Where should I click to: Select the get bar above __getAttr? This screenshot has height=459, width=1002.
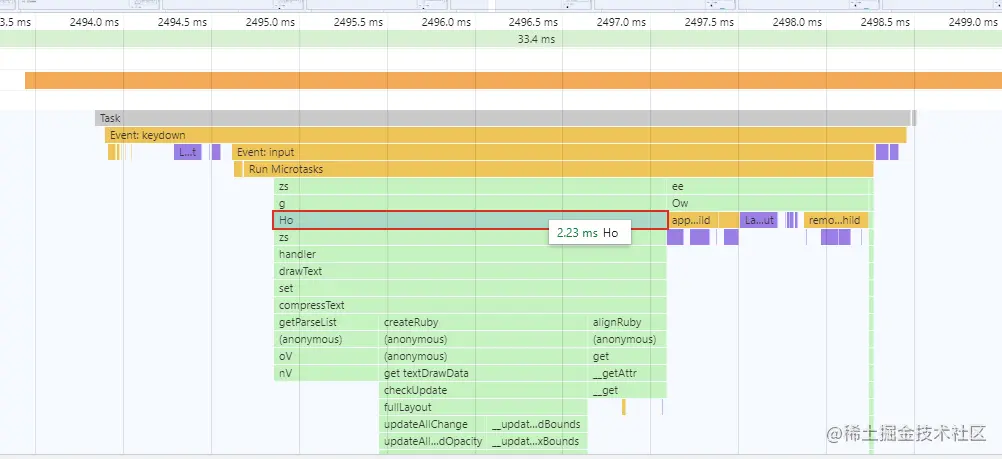click(628, 356)
